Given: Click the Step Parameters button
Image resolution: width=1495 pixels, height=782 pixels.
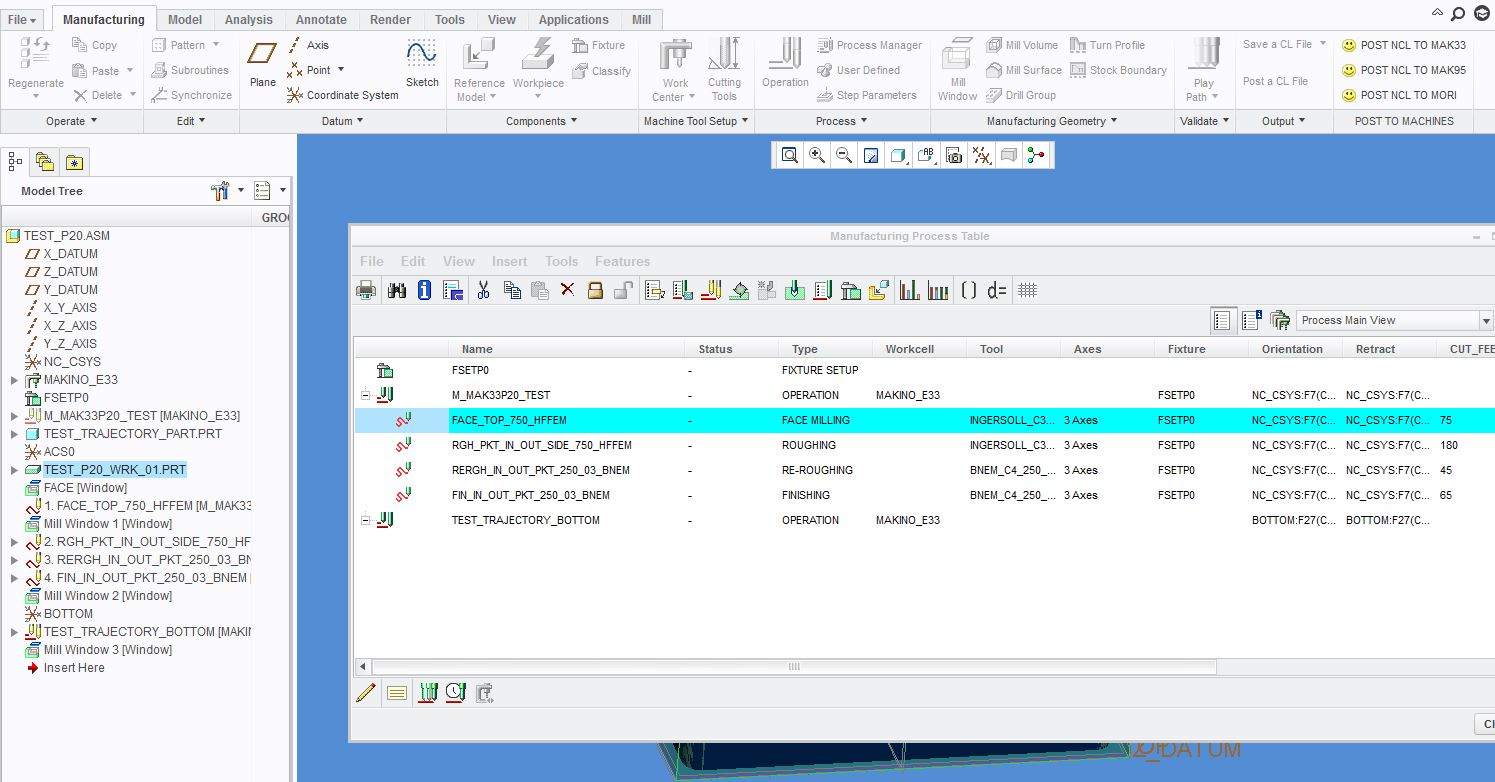Looking at the screenshot, I should tap(867, 95).
